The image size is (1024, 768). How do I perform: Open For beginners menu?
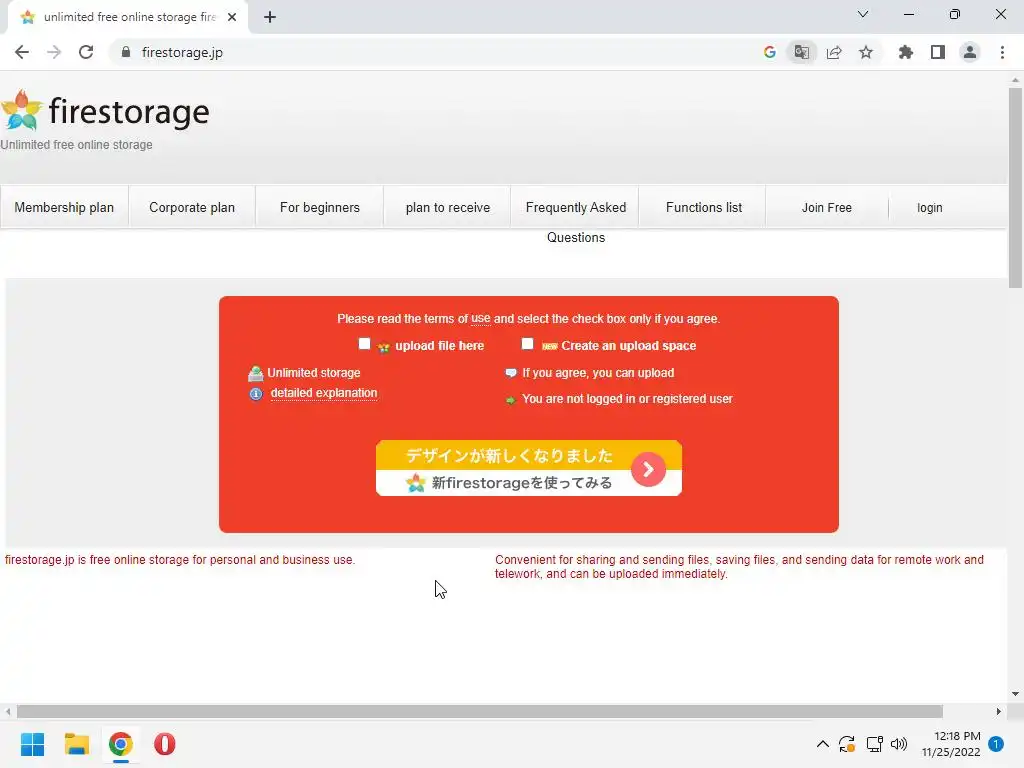pyautogui.click(x=320, y=207)
